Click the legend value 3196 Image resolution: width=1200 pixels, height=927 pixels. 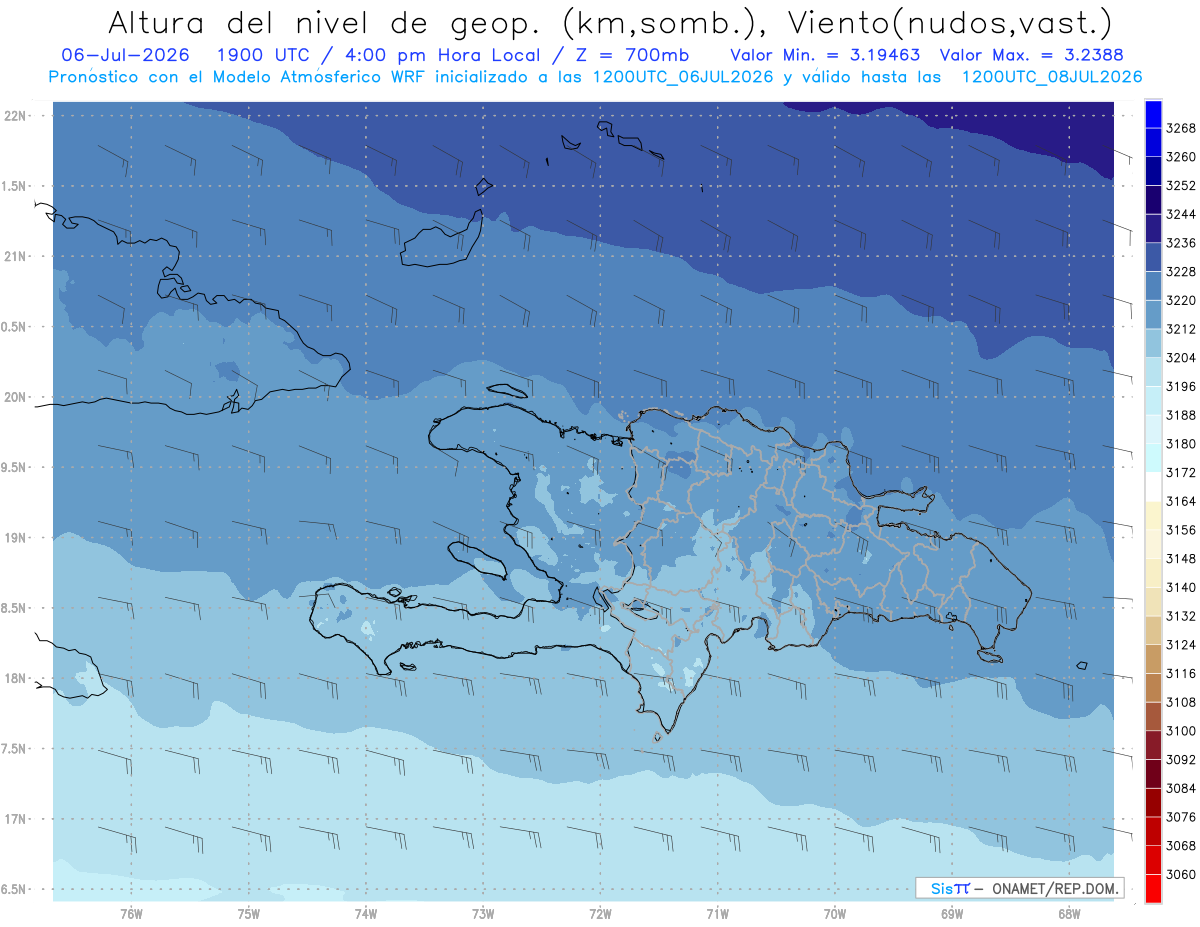pyautogui.click(x=1180, y=386)
